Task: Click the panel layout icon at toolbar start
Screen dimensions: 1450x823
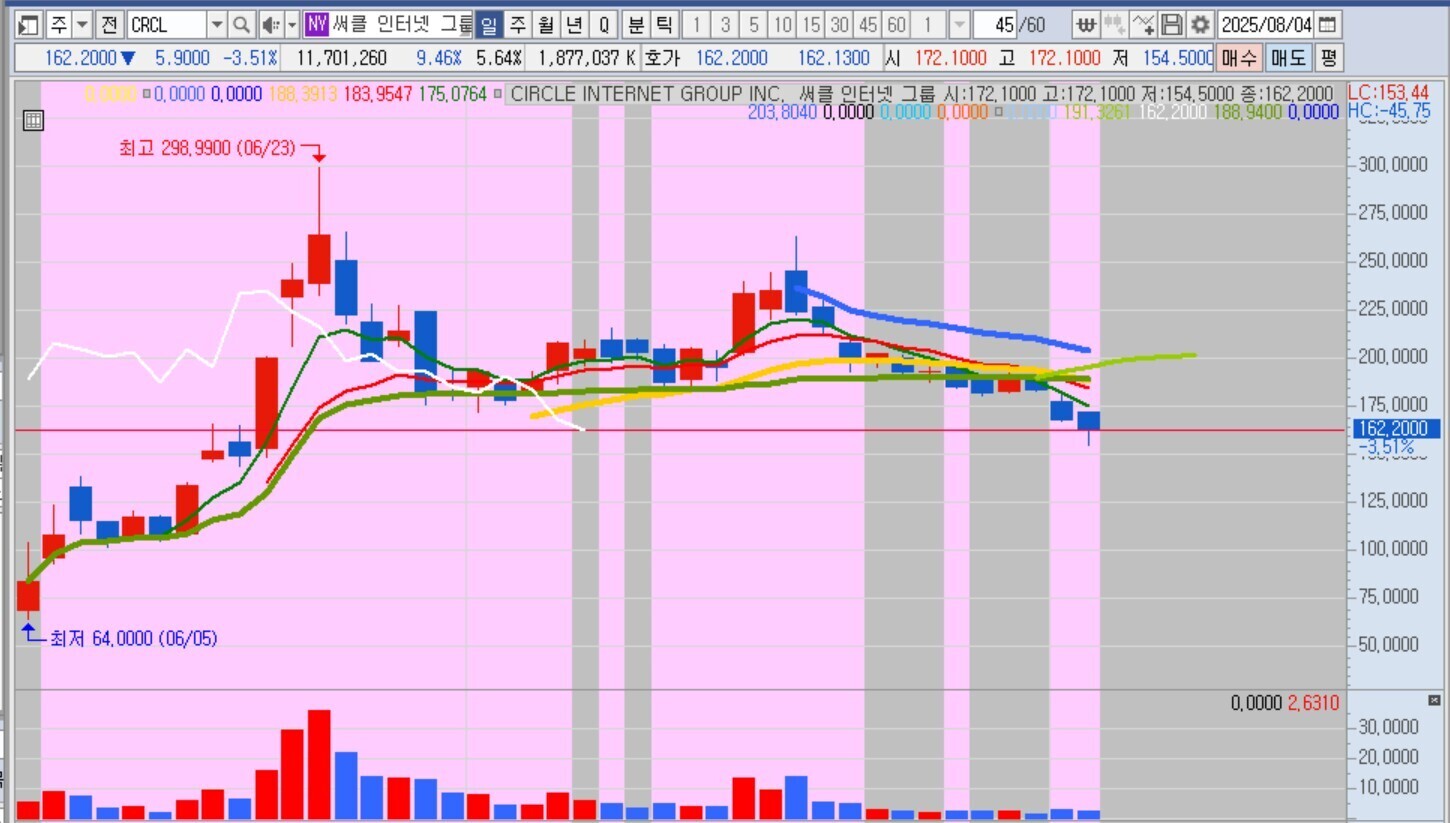Action: tap(30, 25)
